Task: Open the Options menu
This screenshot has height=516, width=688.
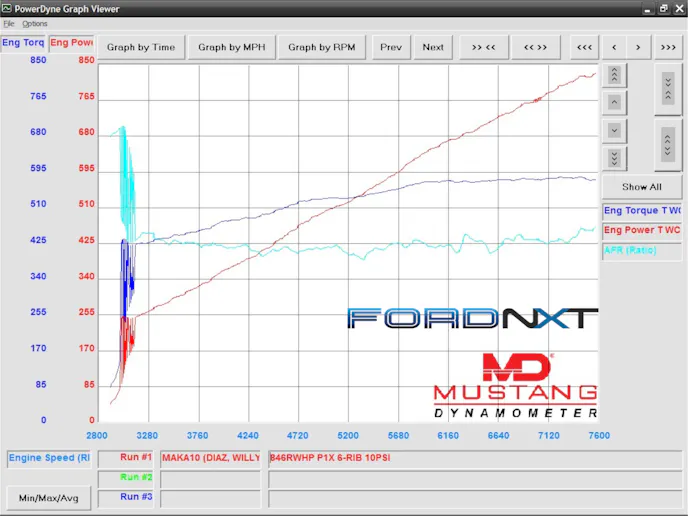Action: pos(35,23)
